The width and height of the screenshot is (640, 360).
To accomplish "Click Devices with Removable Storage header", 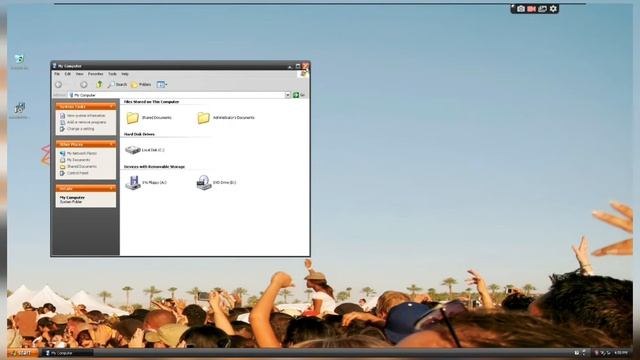I will (x=154, y=167).
